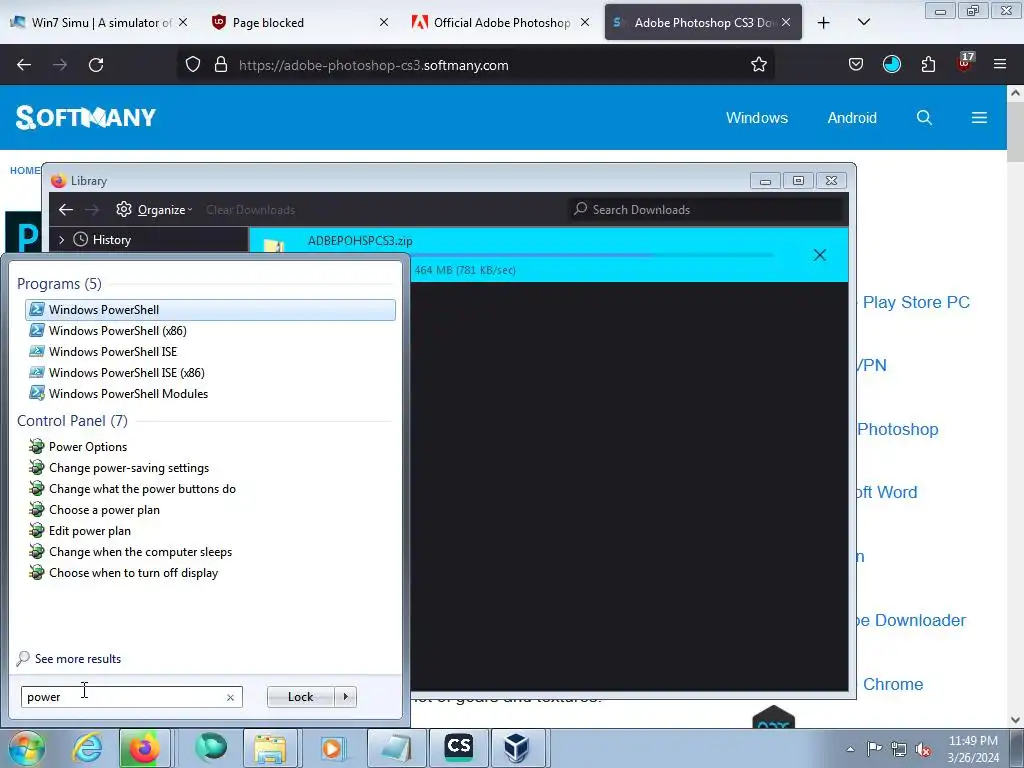This screenshot has width=1024, height=768.
Task: Open Power Options control panel
Action: point(210,447)
